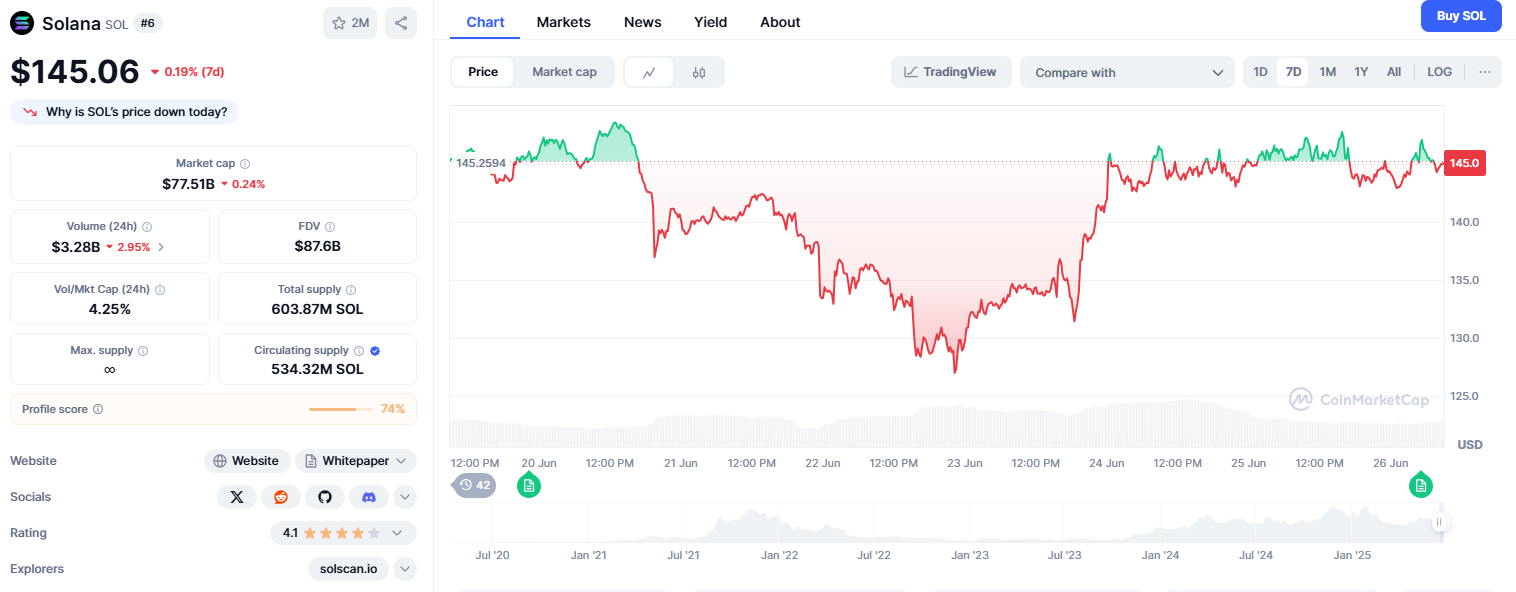Image resolution: width=1516 pixels, height=592 pixels.
Task: Open the Solana Website link
Action: point(247,461)
